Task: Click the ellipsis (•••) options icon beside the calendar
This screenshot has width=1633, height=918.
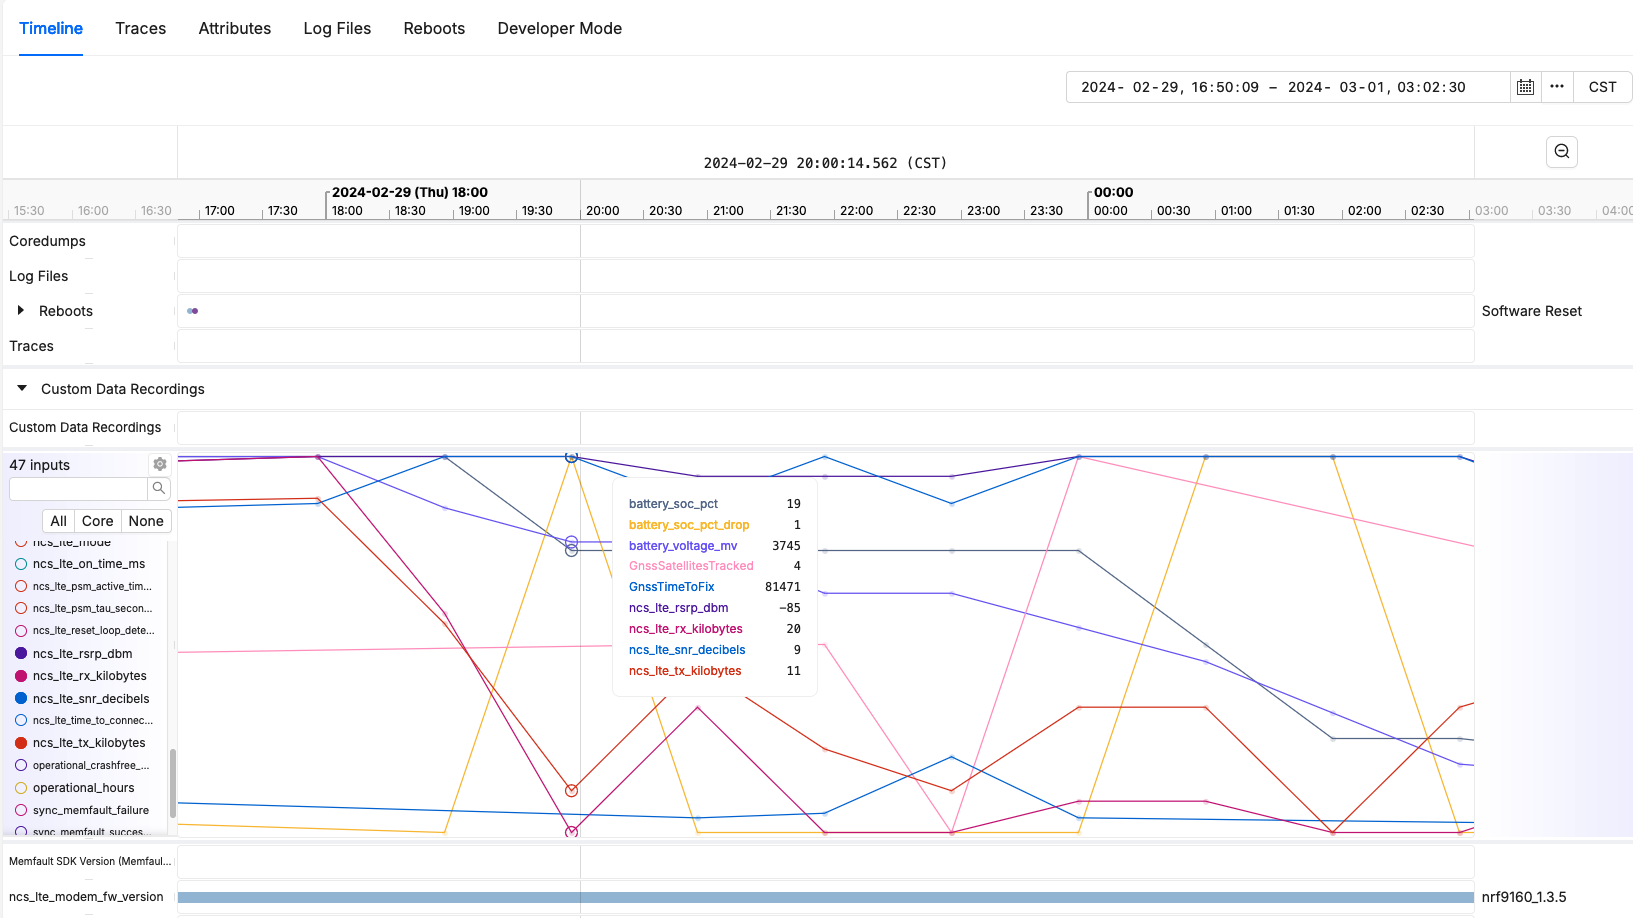Action: [1557, 87]
